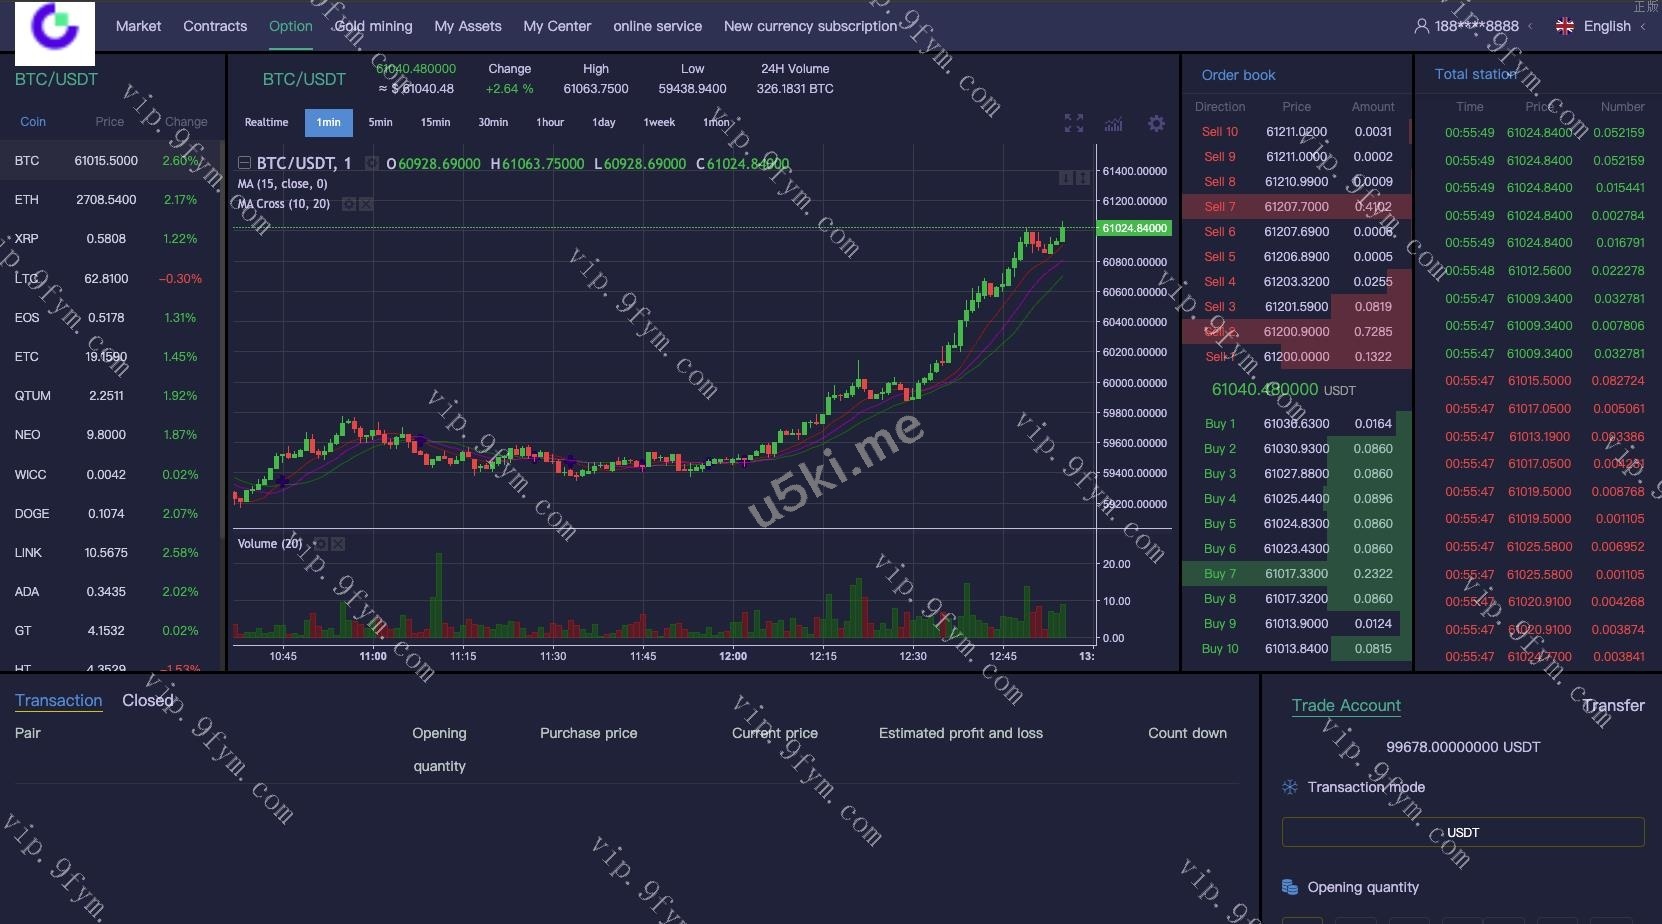Remove the MA Cross indicator

366,204
